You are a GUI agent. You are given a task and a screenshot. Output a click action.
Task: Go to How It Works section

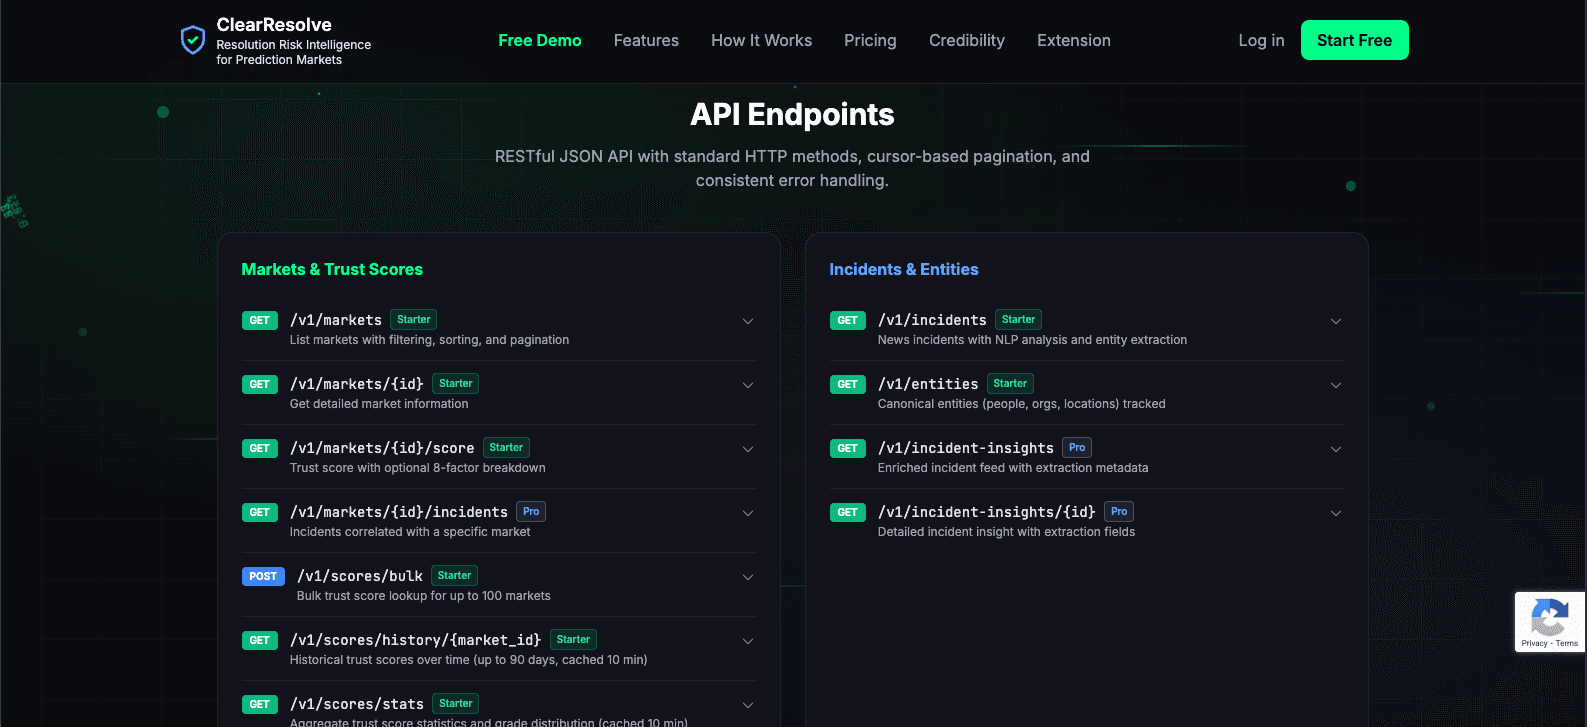click(x=761, y=40)
